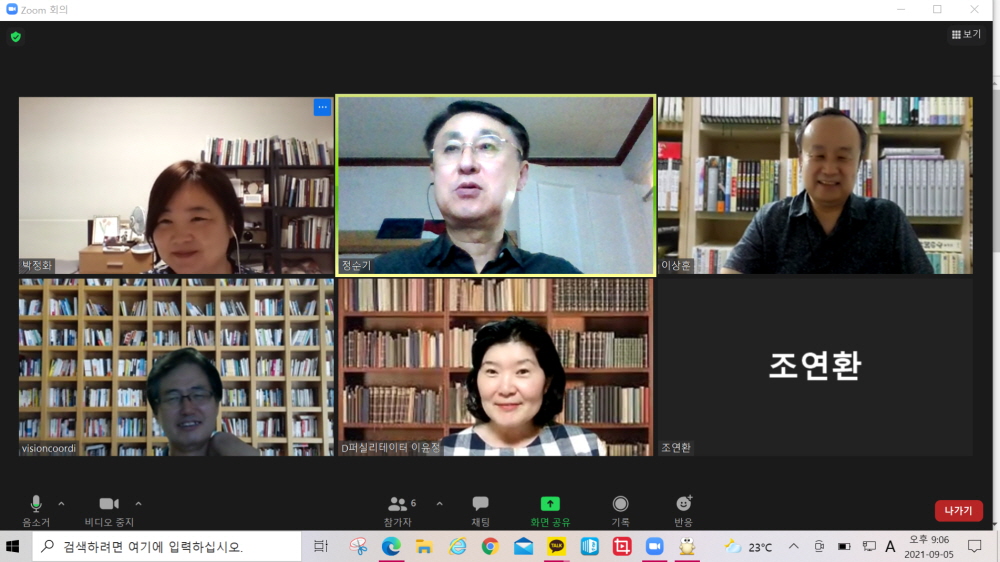Show hidden system tray icons
The width and height of the screenshot is (1000, 562).
click(x=794, y=546)
